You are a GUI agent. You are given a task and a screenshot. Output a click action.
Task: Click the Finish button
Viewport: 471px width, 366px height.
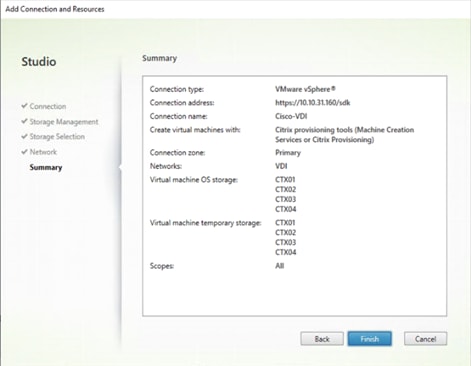369,339
